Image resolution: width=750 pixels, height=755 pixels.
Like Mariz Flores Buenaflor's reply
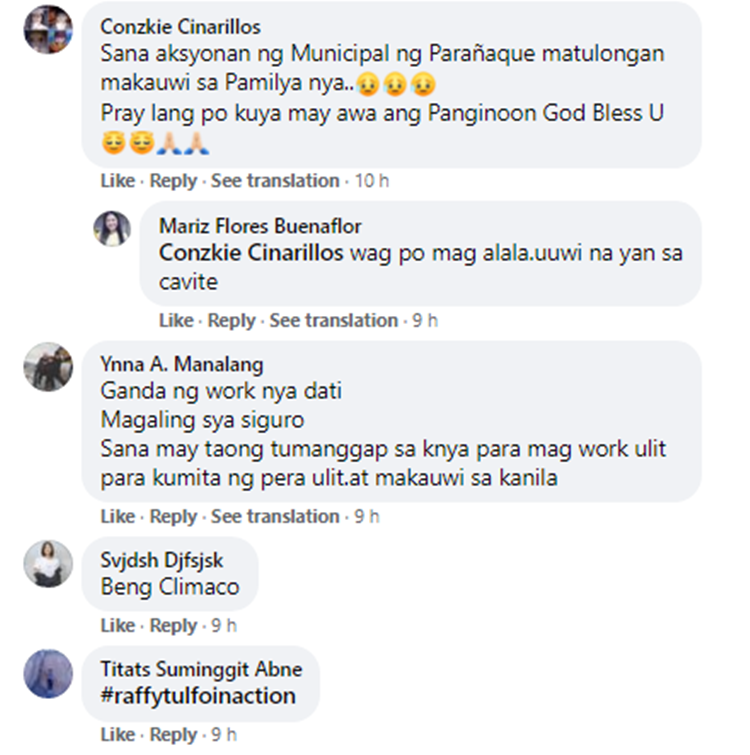pos(176,321)
